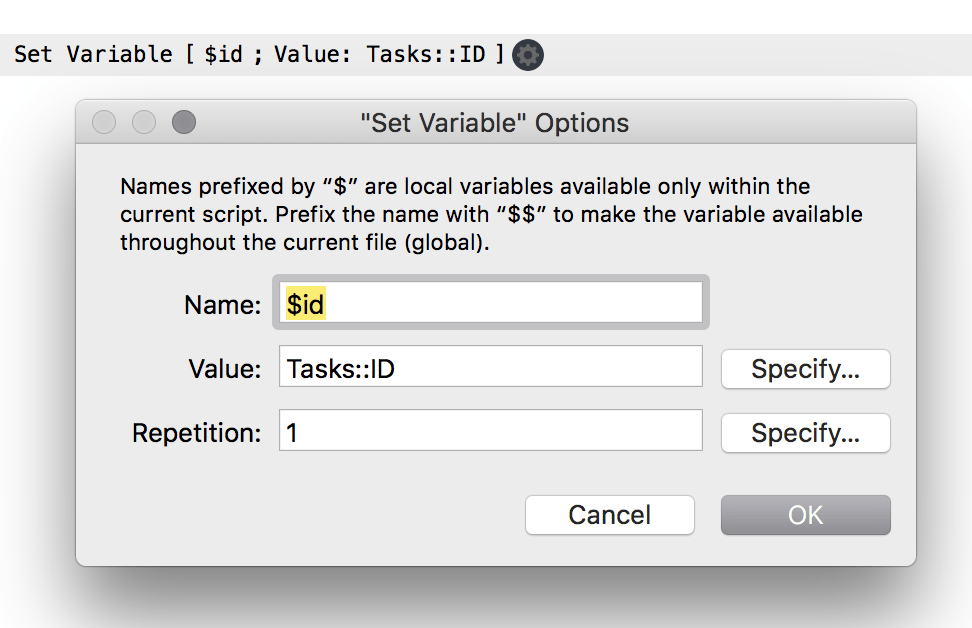Click $id in the script step line
The width and height of the screenshot is (972, 628).
click(x=223, y=54)
